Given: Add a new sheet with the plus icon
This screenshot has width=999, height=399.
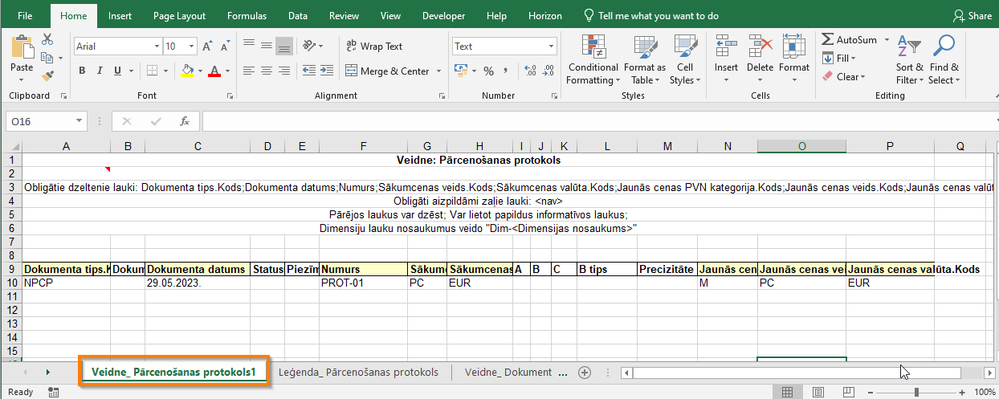Looking at the screenshot, I should [584, 373].
